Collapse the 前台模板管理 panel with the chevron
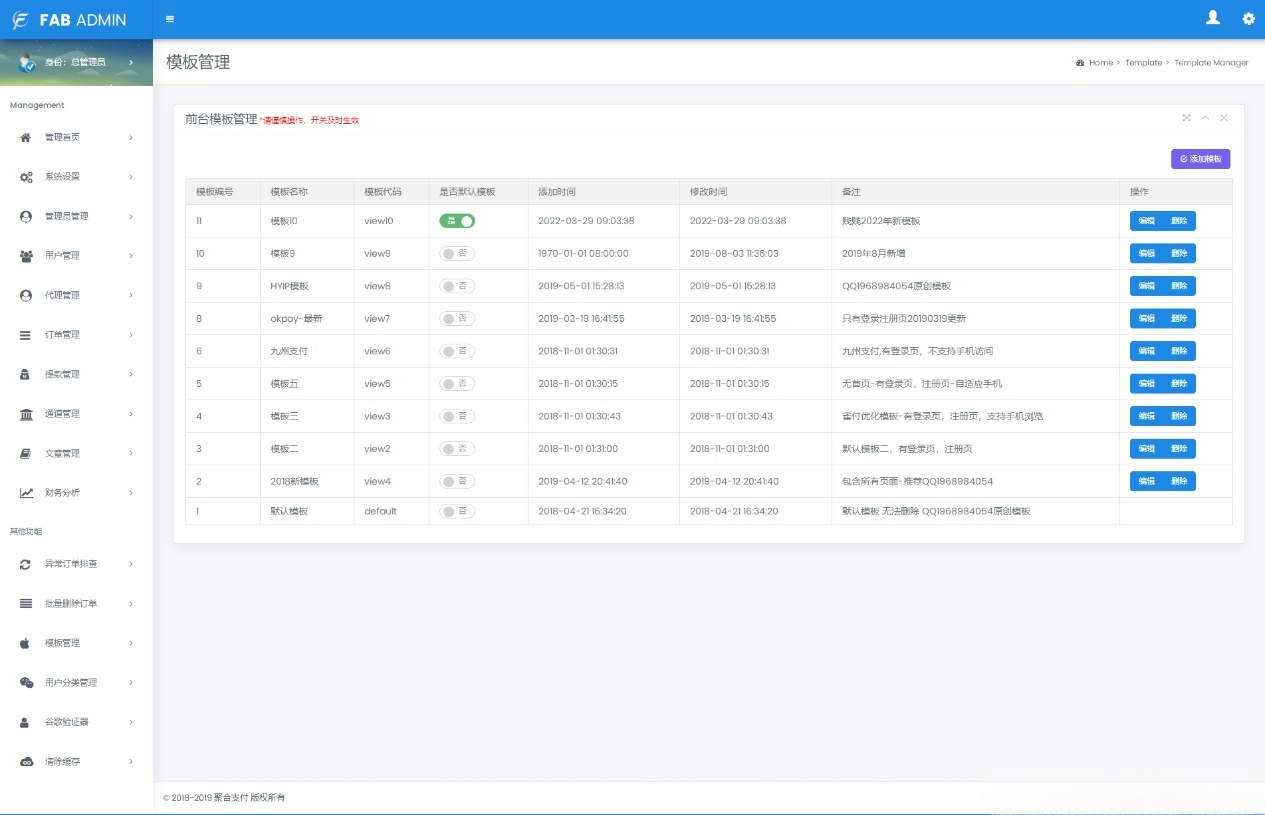The width and height of the screenshot is (1265, 815). coord(1205,118)
